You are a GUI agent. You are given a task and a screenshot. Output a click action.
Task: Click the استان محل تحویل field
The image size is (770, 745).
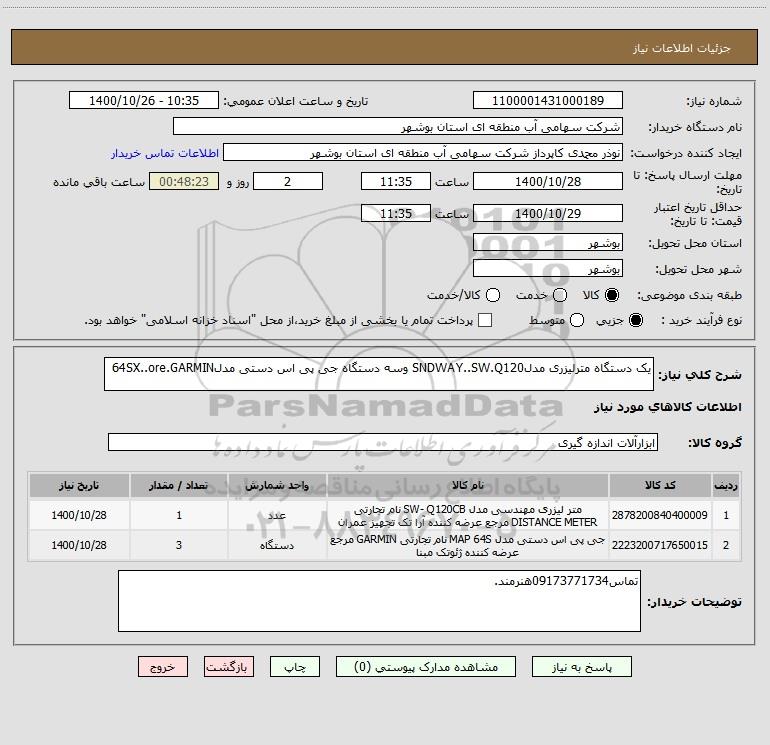click(x=548, y=243)
